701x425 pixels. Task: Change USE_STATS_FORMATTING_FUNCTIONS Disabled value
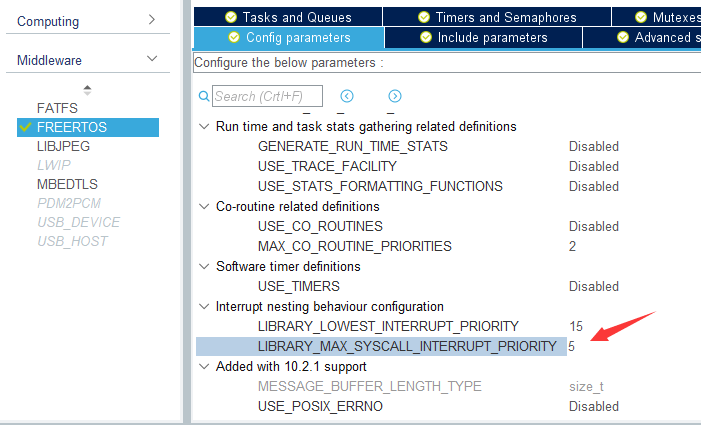(594, 186)
